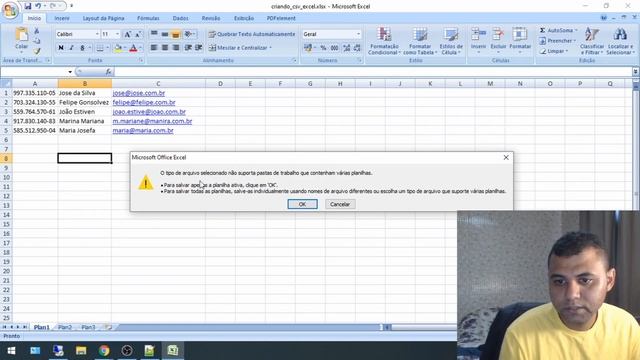Click the Name Box input field
Viewport: 640px width, 360px height.
point(34,72)
